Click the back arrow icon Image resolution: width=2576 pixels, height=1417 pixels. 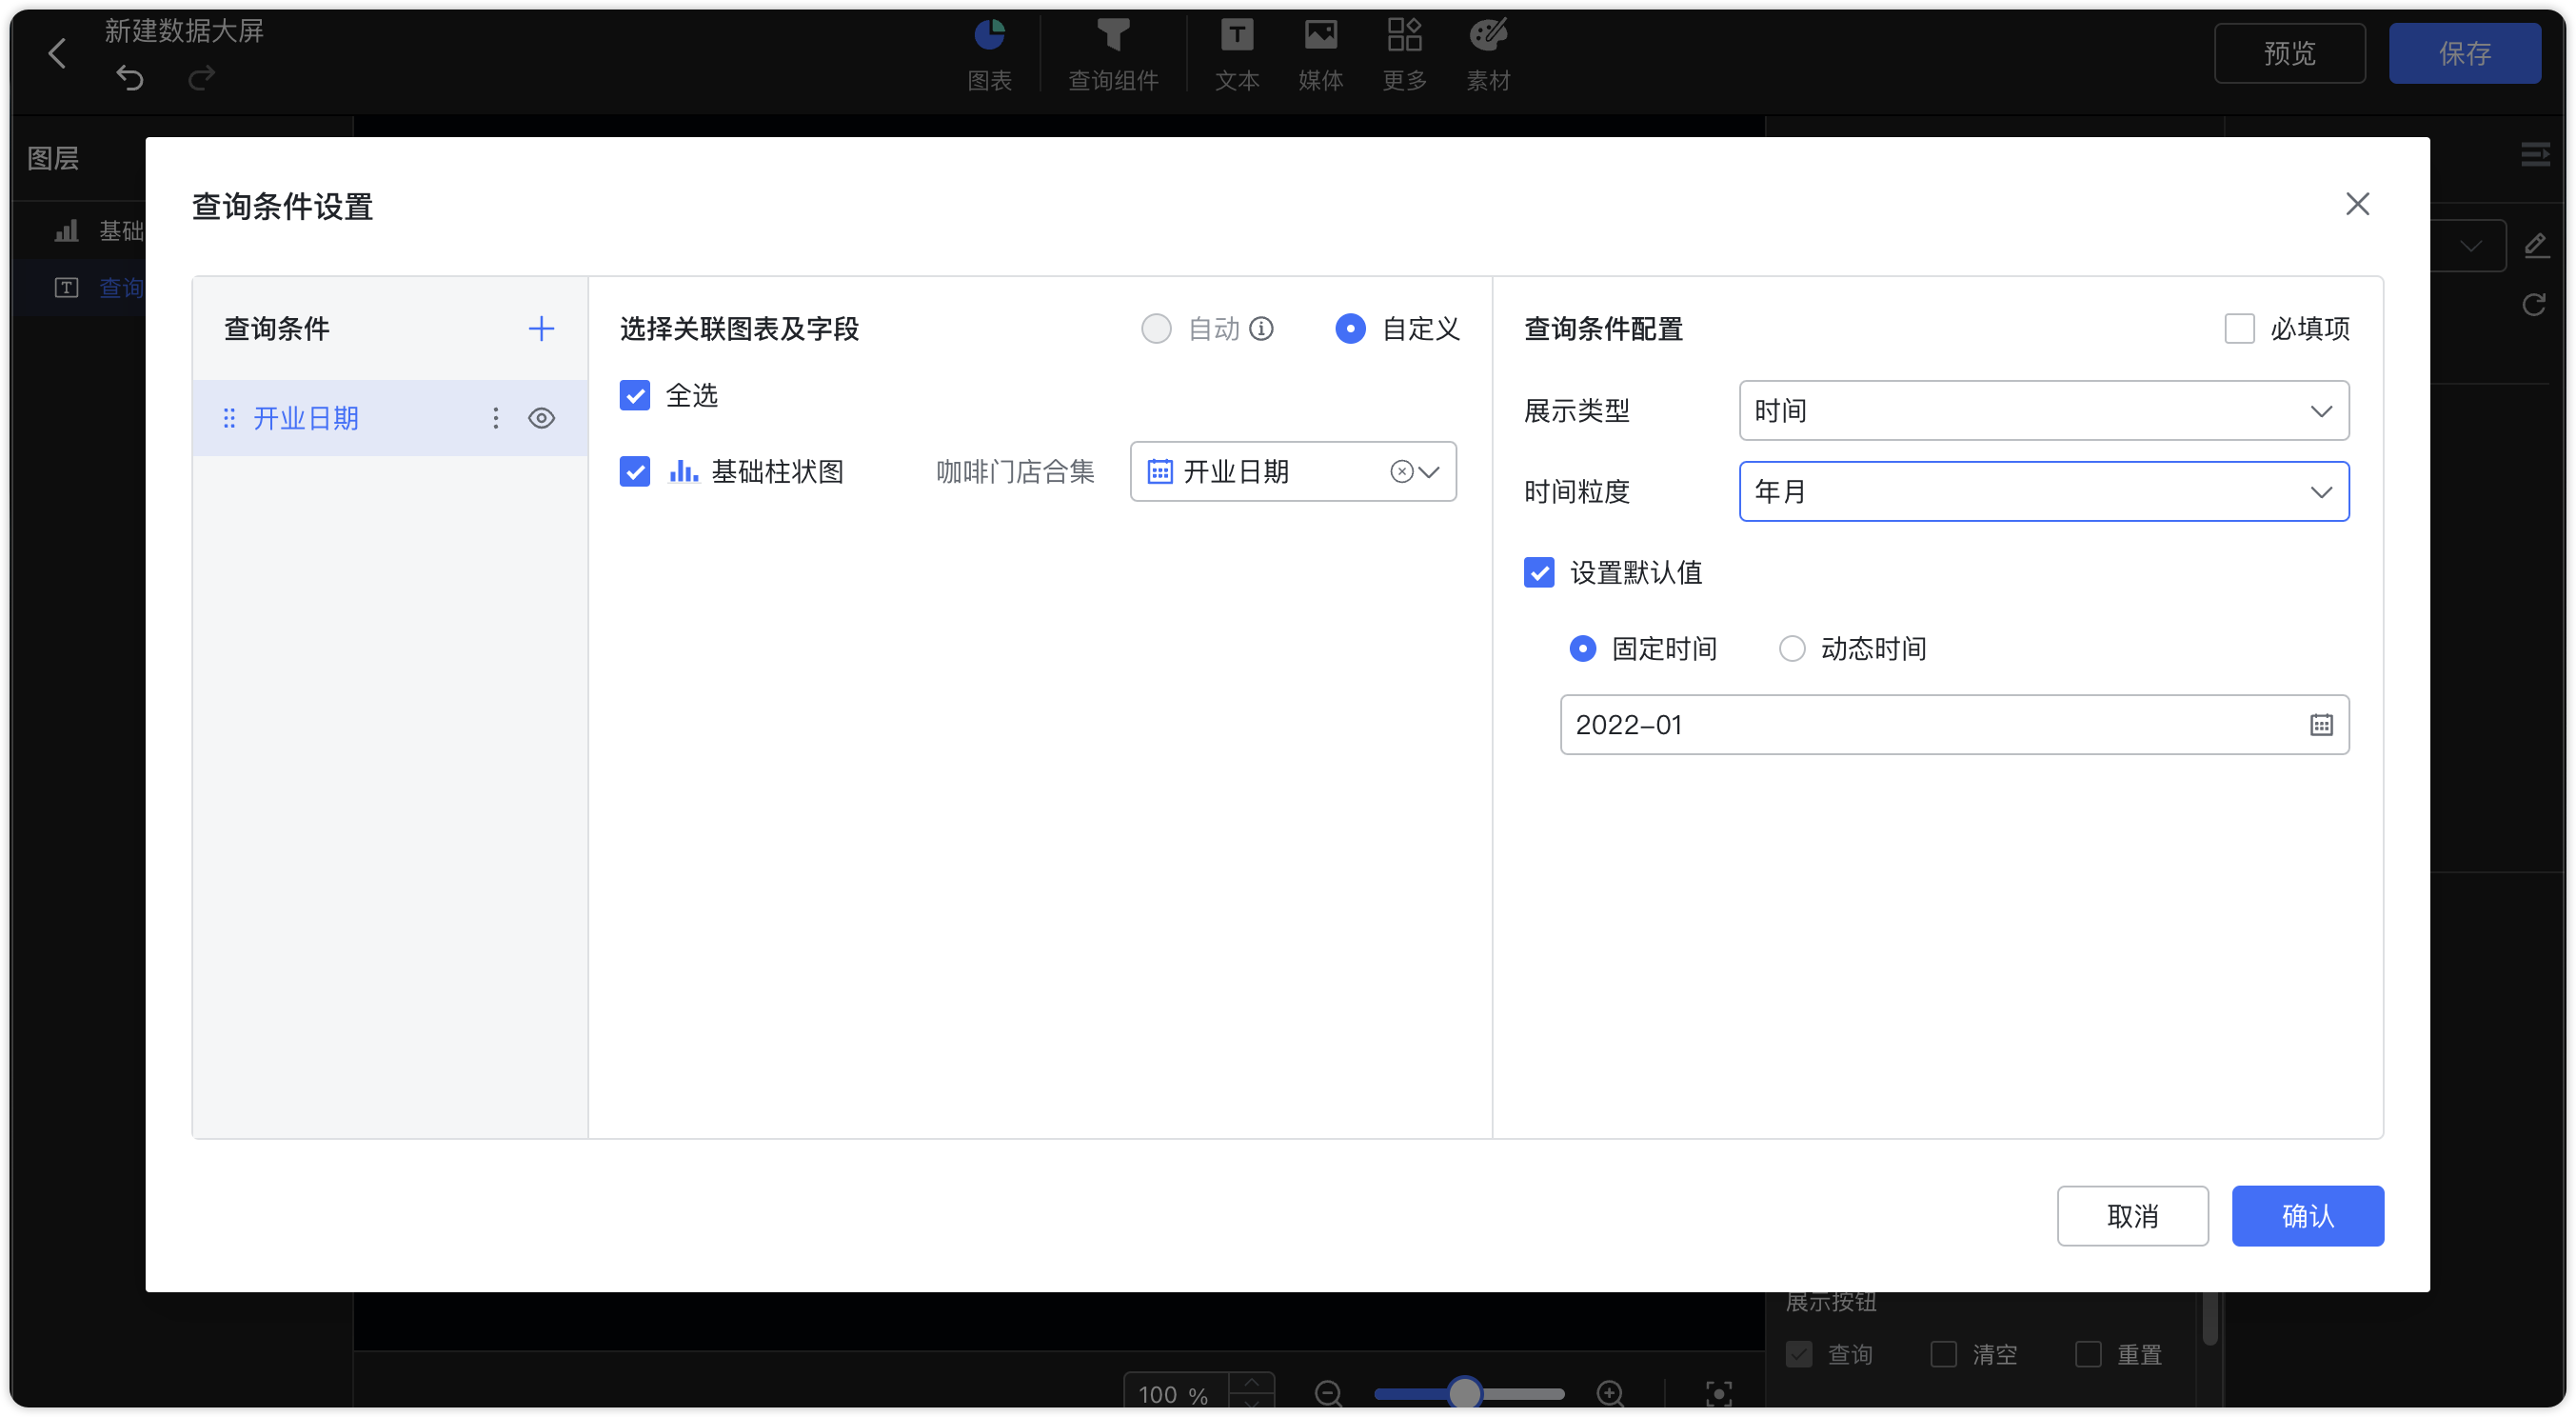point(57,53)
